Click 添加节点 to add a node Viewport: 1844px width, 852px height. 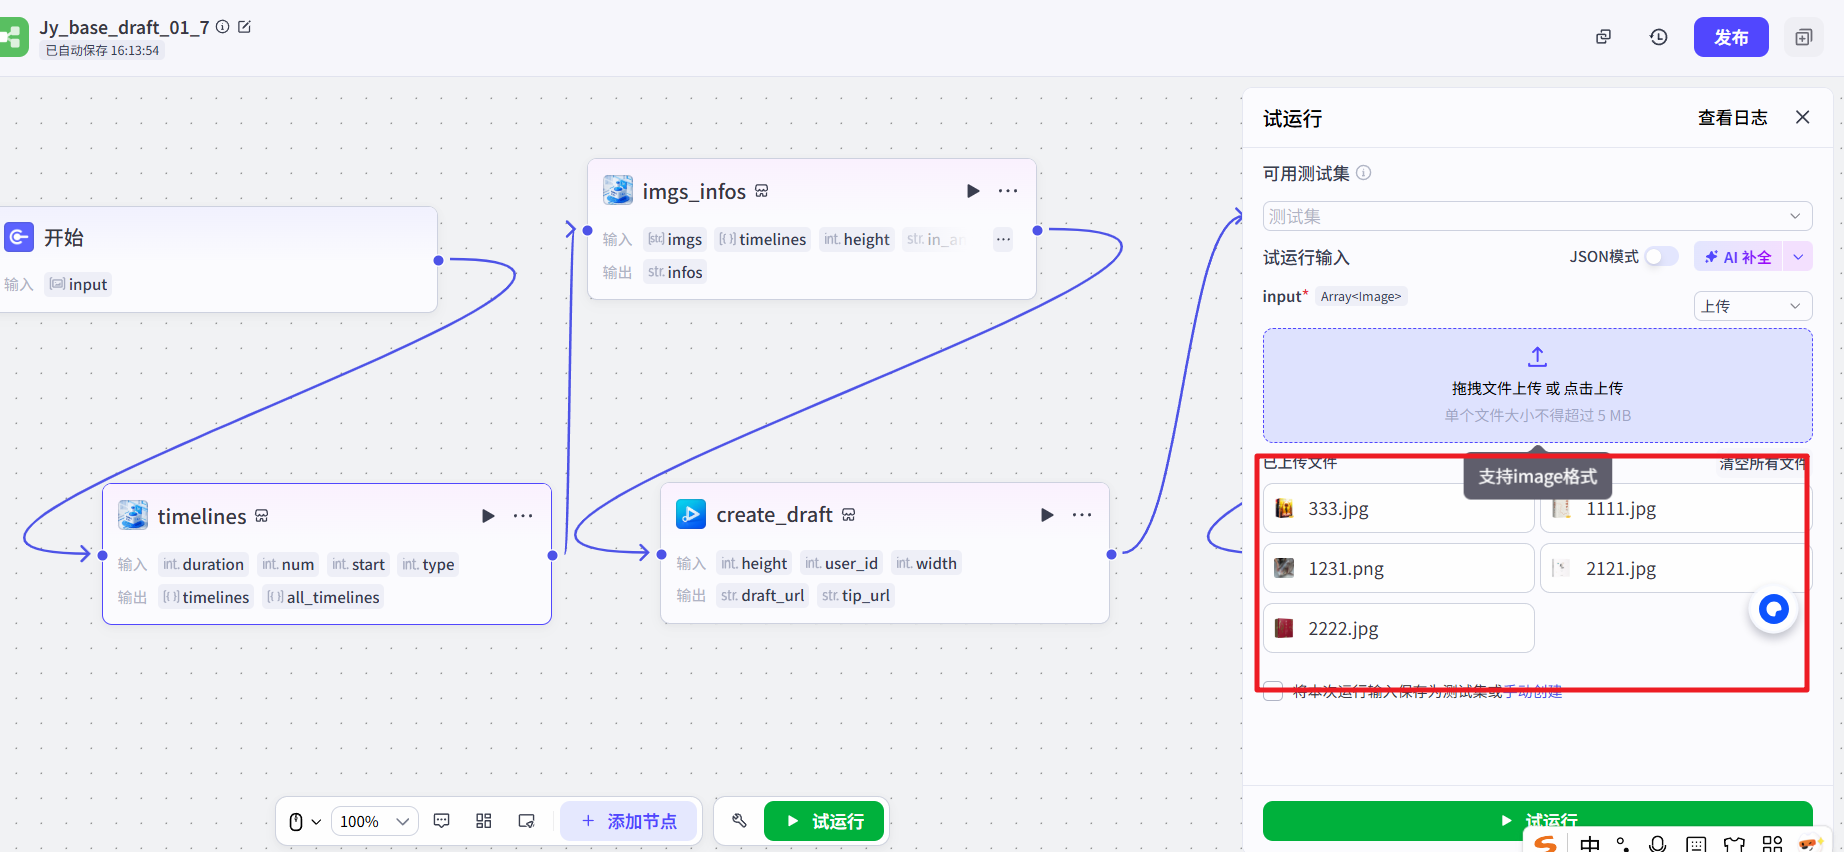point(629,821)
